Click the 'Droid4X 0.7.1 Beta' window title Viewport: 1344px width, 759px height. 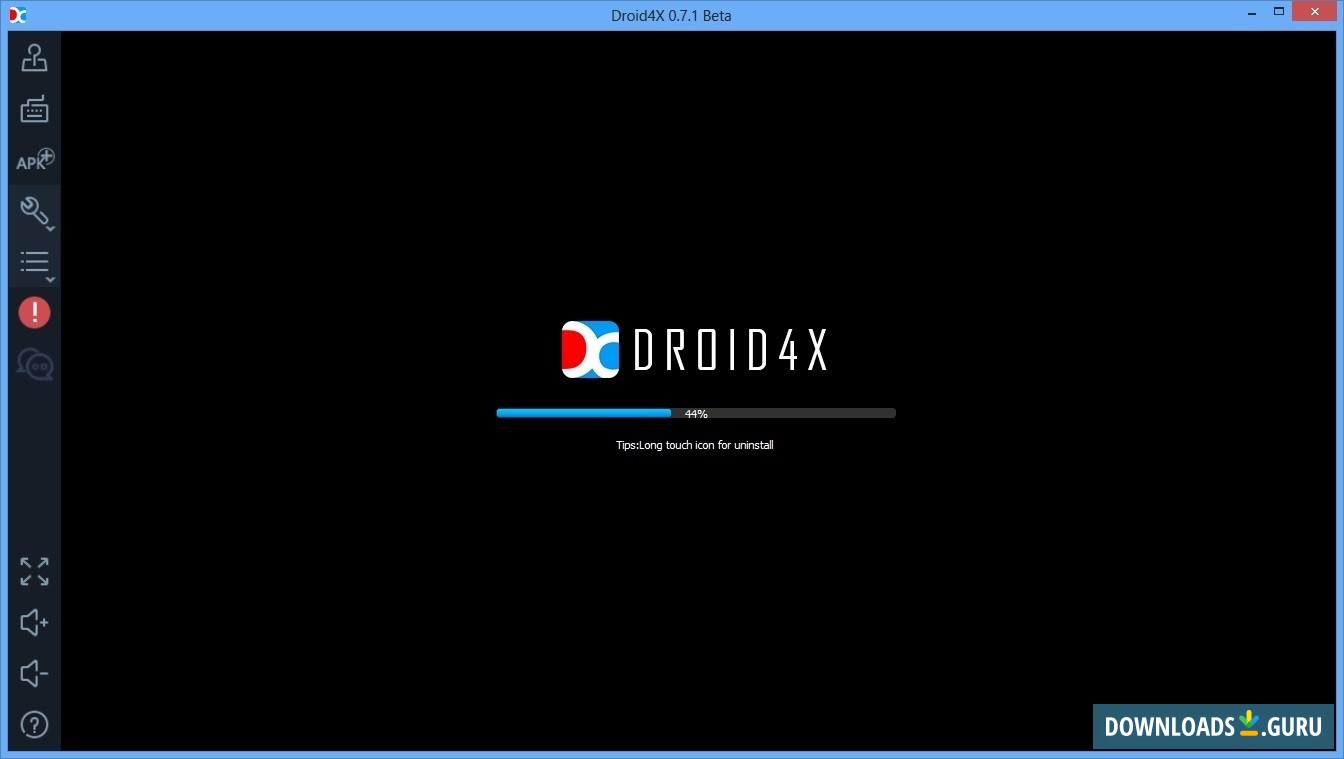(671, 15)
